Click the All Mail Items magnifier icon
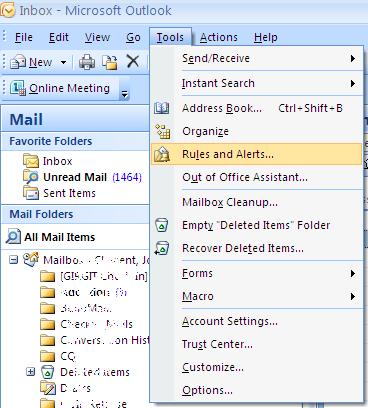The image size is (368, 408). [x=14, y=236]
